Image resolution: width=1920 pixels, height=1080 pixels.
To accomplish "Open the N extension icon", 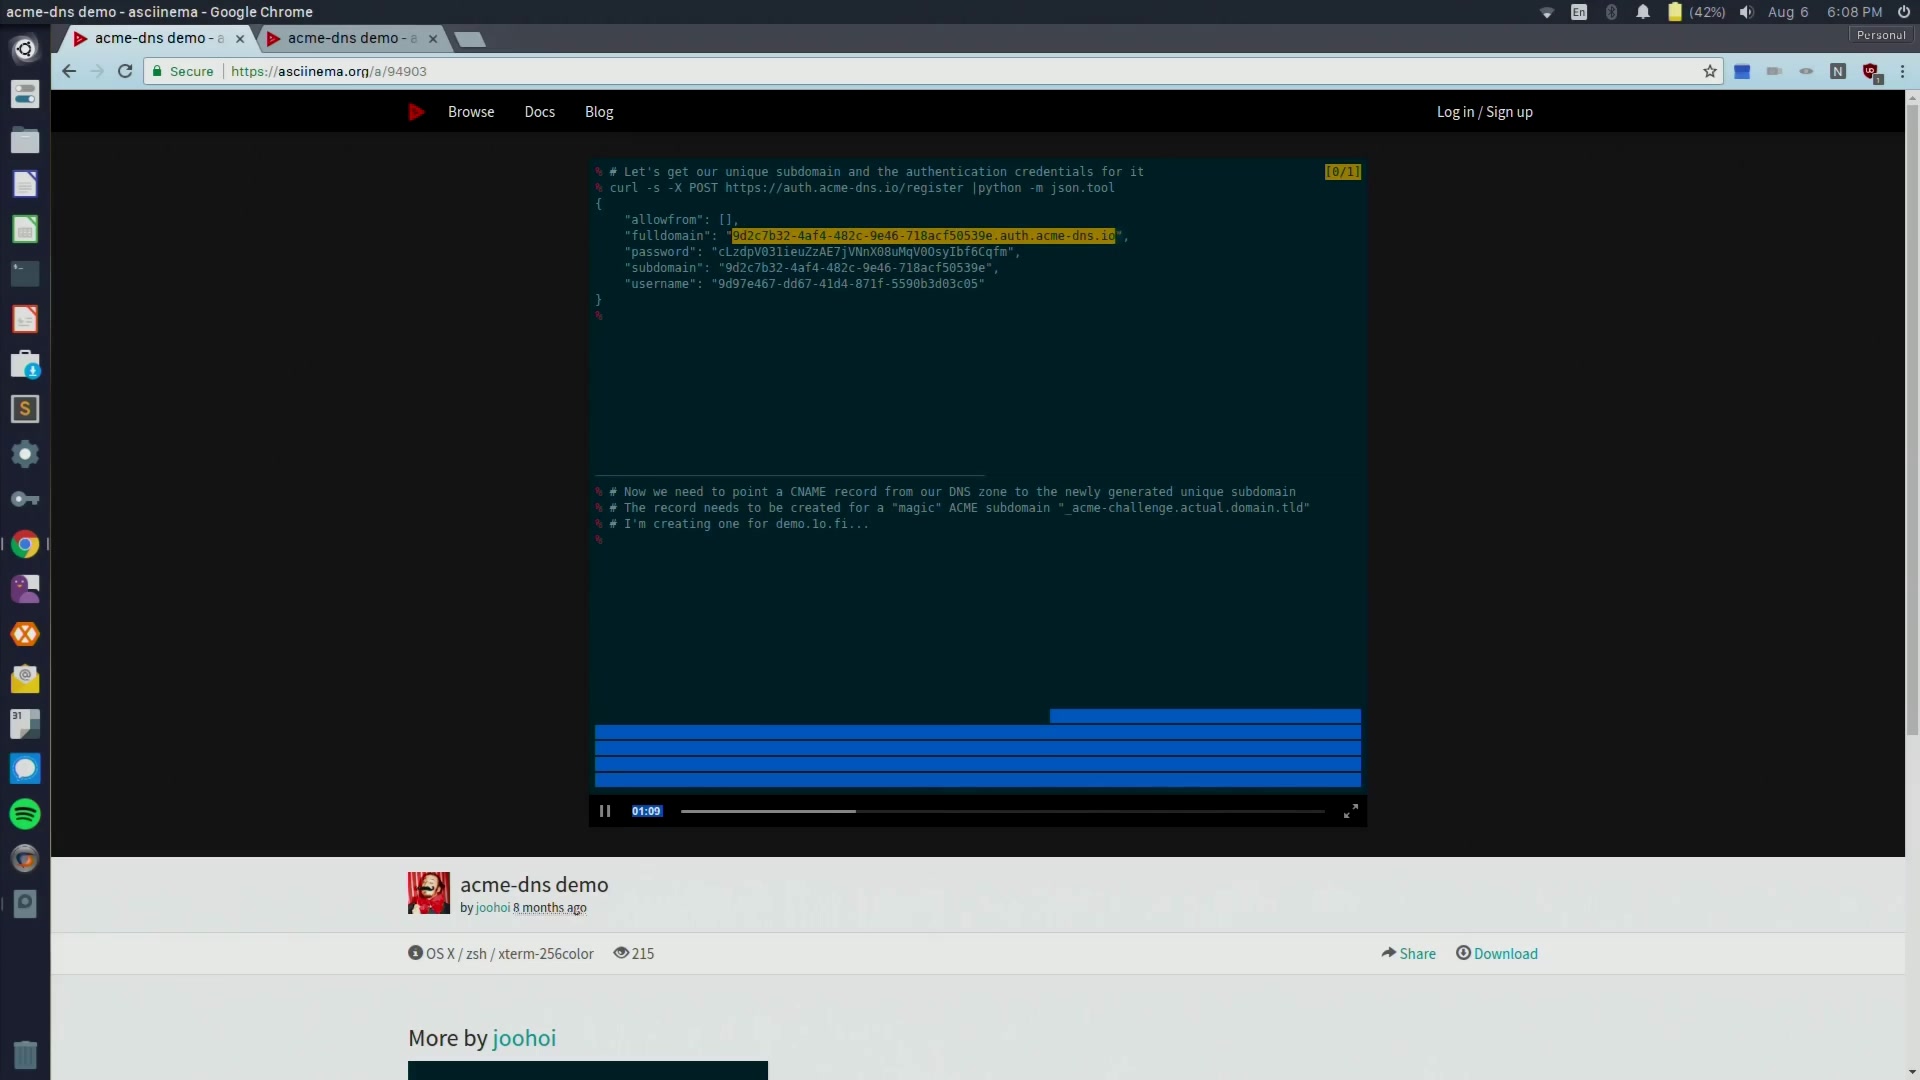I will 1838,71.
